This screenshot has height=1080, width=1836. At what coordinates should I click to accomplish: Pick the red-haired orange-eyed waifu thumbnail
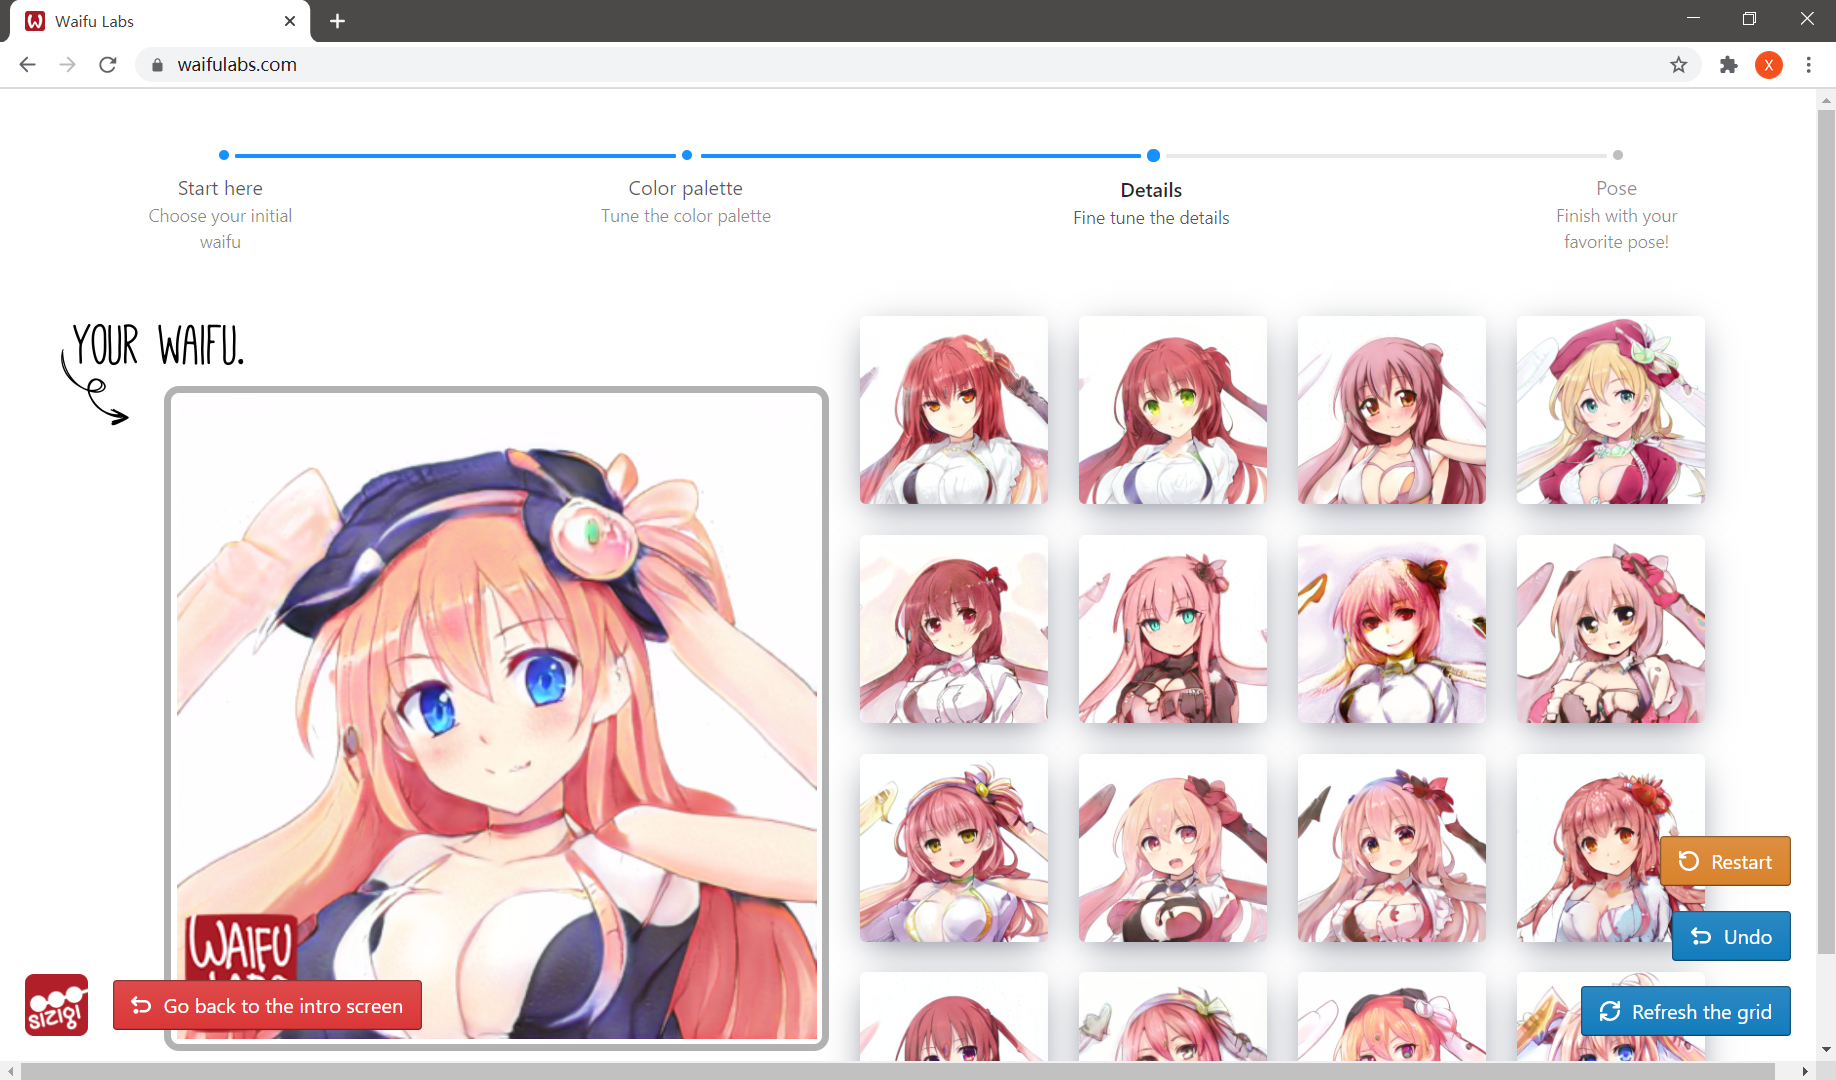(x=954, y=410)
